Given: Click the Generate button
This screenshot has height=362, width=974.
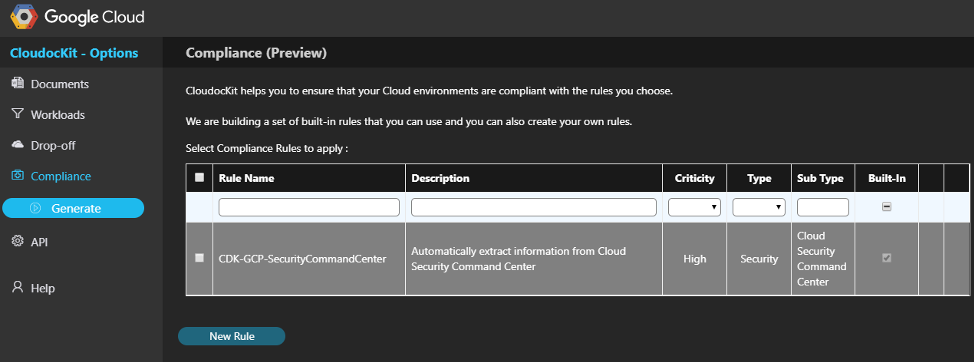Looking at the screenshot, I should coord(73,209).
